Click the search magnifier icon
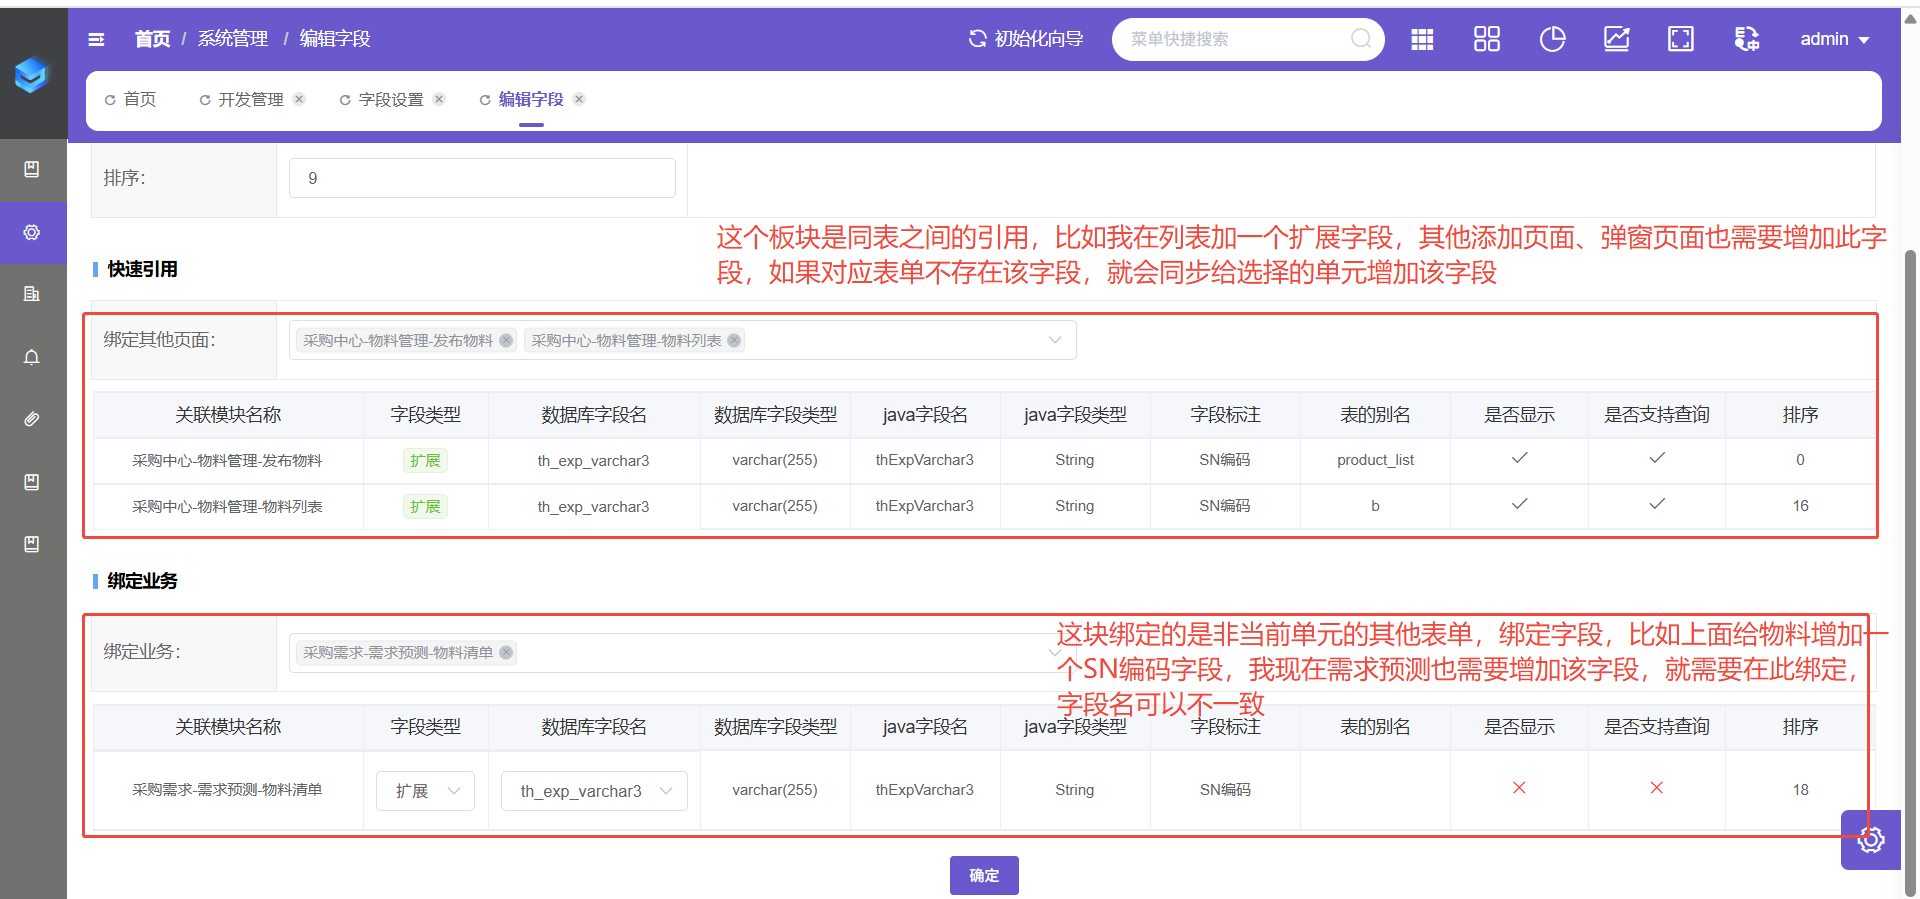The height and width of the screenshot is (899, 1920). [x=1361, y=39]
